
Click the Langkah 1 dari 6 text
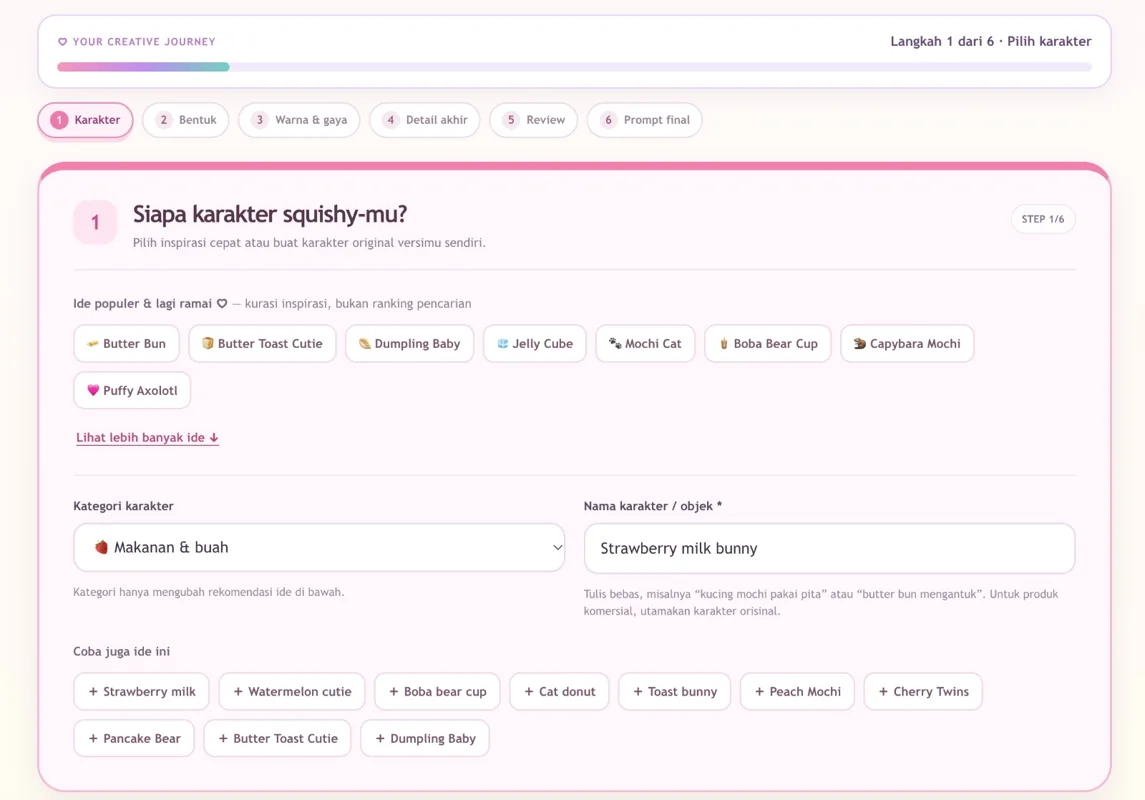[x=942, y=42]
